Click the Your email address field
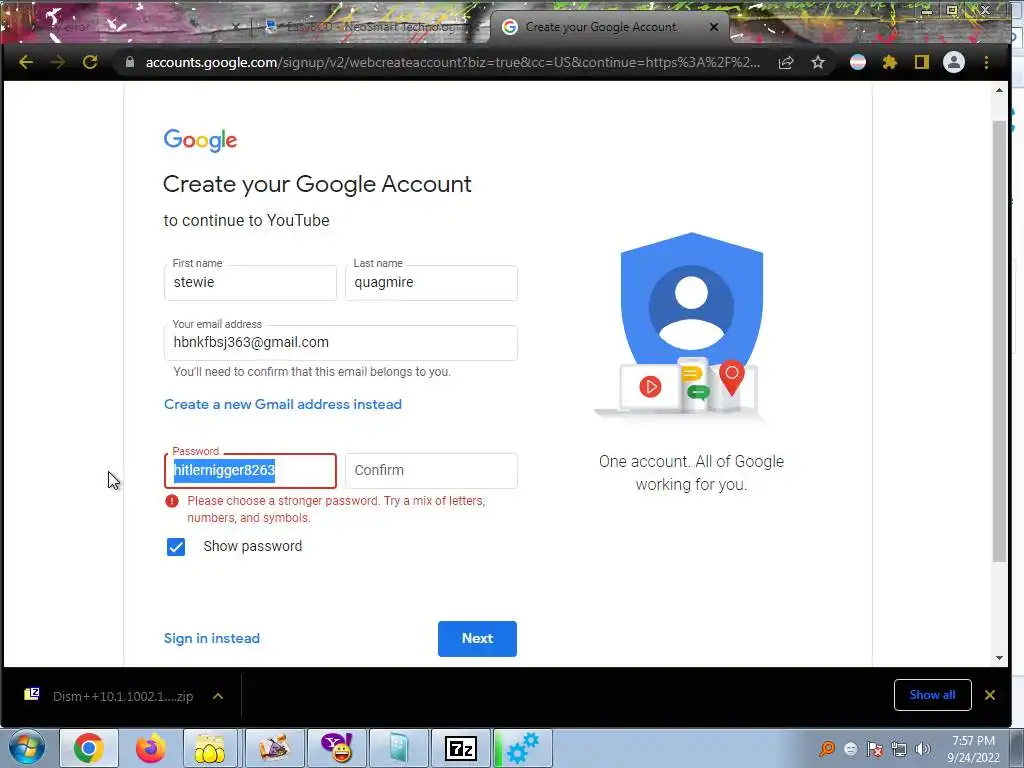 (341, 343)
